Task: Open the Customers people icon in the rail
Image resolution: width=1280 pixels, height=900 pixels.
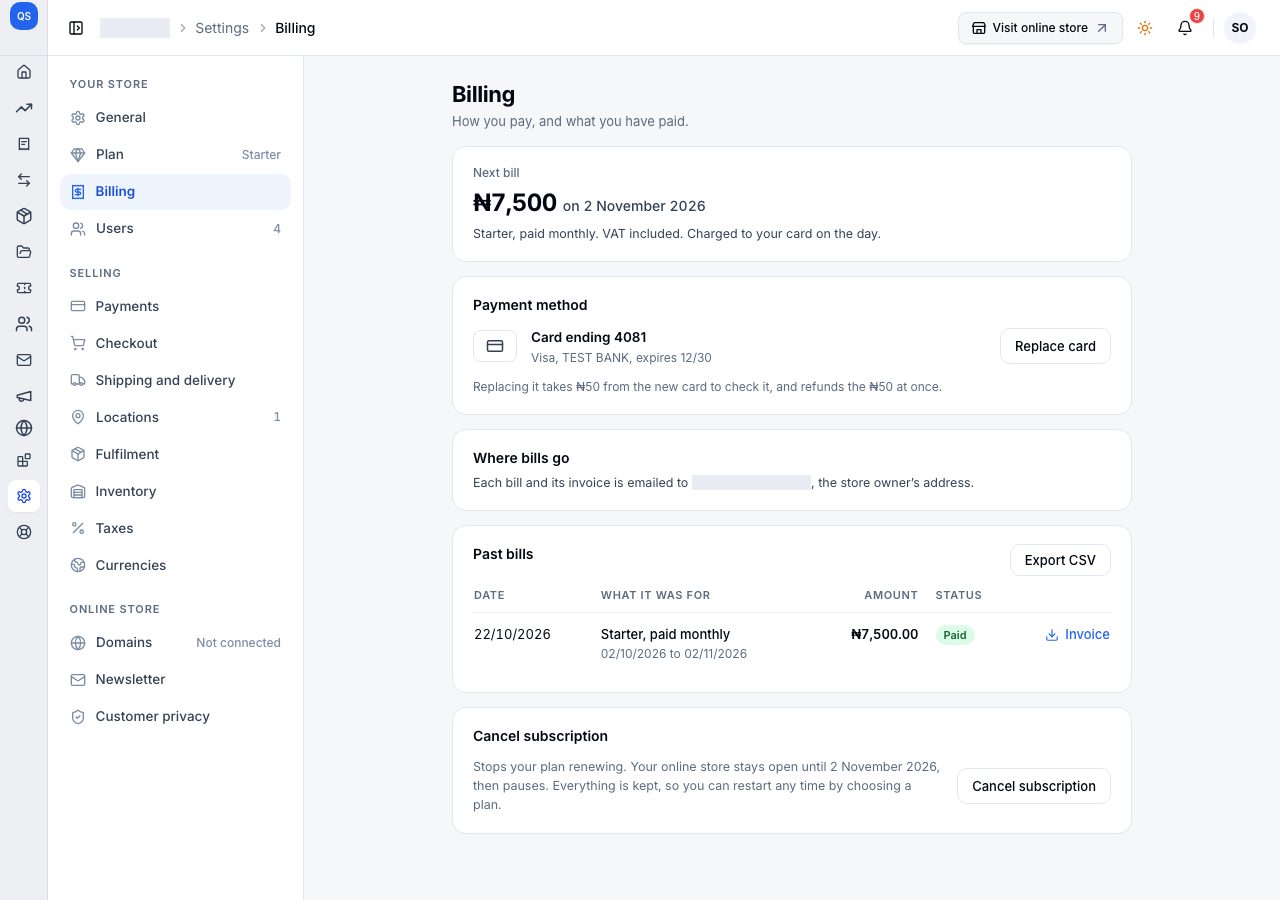Action: (24, 324)
